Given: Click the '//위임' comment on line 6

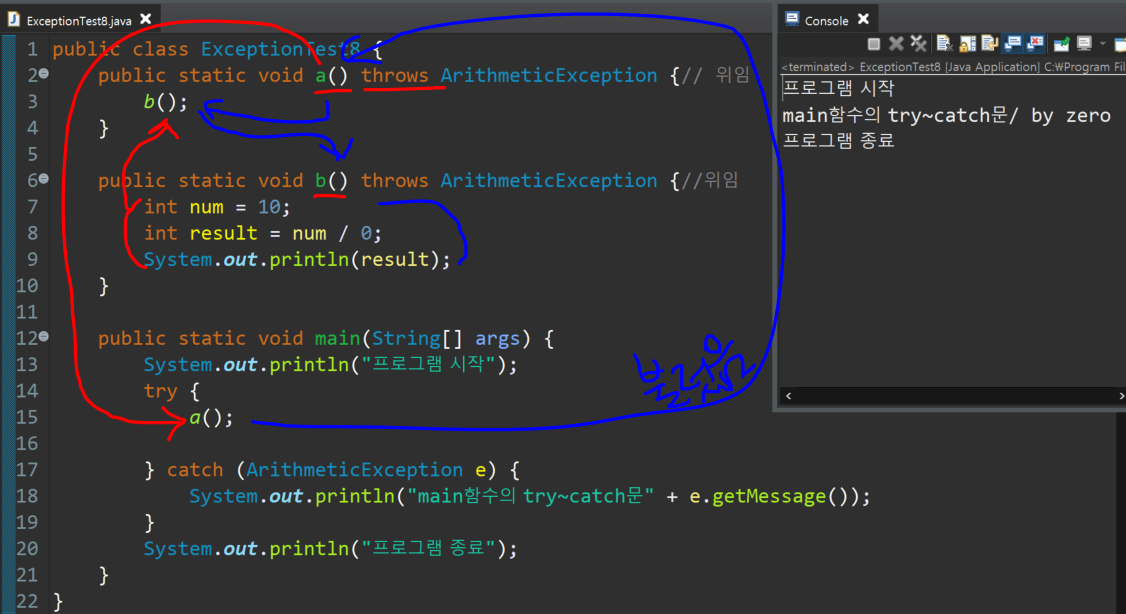Looking at the screenshot, I should (710, 180).
